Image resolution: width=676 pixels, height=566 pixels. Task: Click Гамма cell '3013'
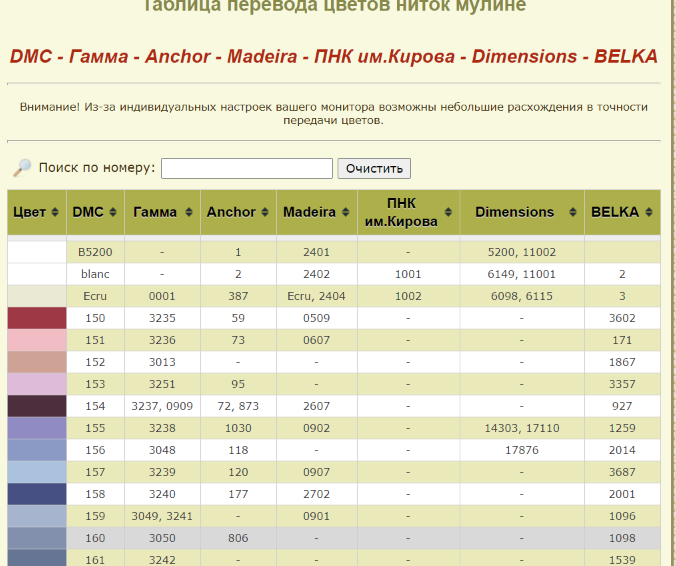coord(162,362)
